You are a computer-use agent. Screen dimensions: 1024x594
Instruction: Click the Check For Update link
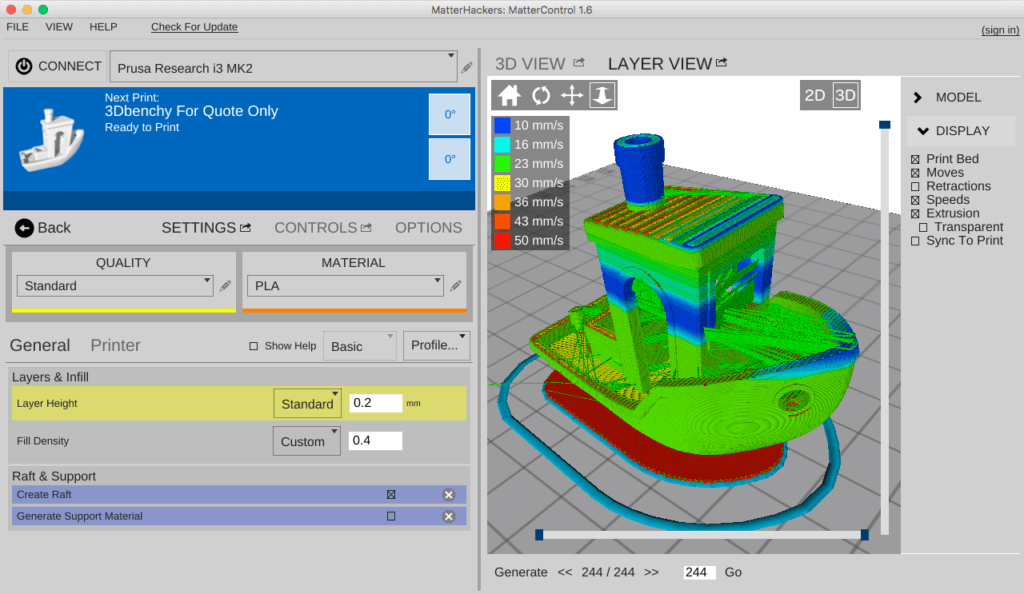coord(194,27)
